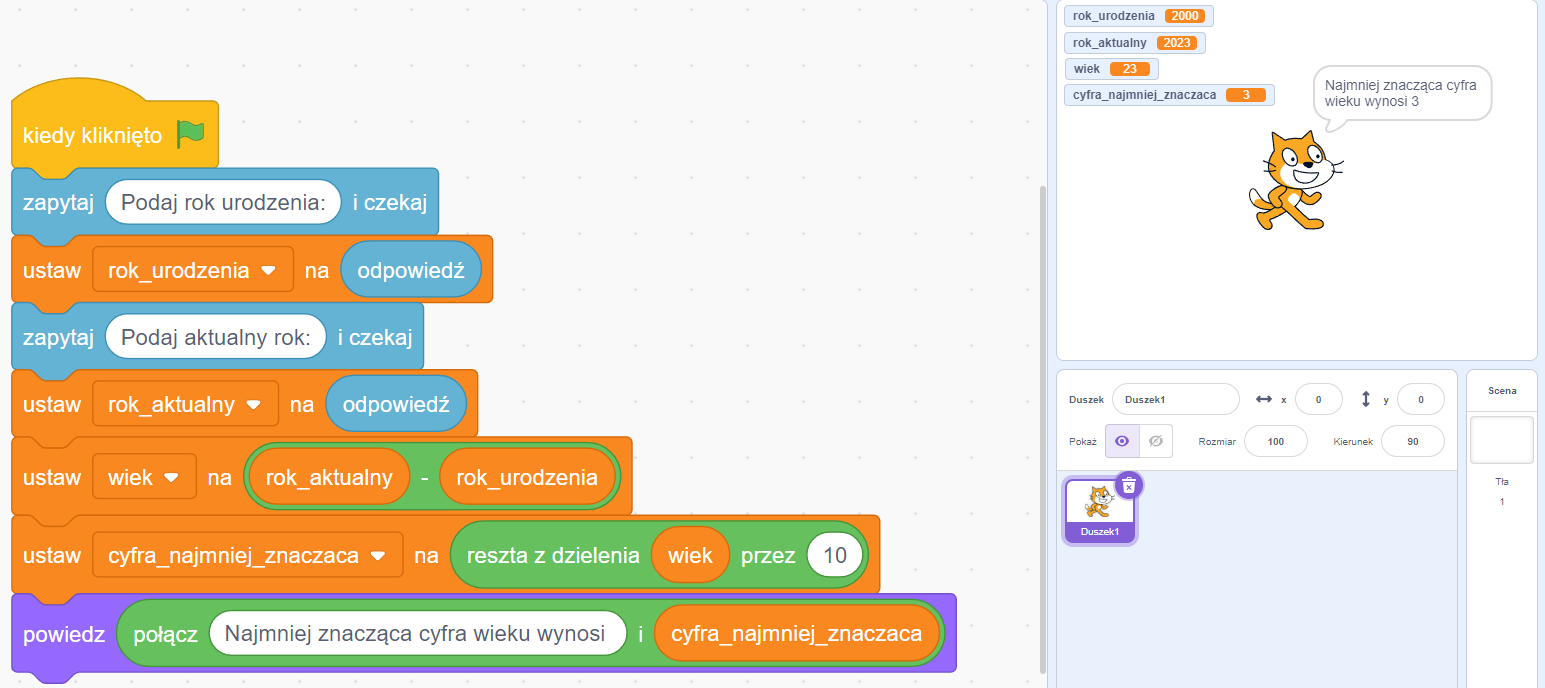This screenshot has height=688, width=1545.
Task: Click the Duszek1 name input field
Action: coord(1176,399)
